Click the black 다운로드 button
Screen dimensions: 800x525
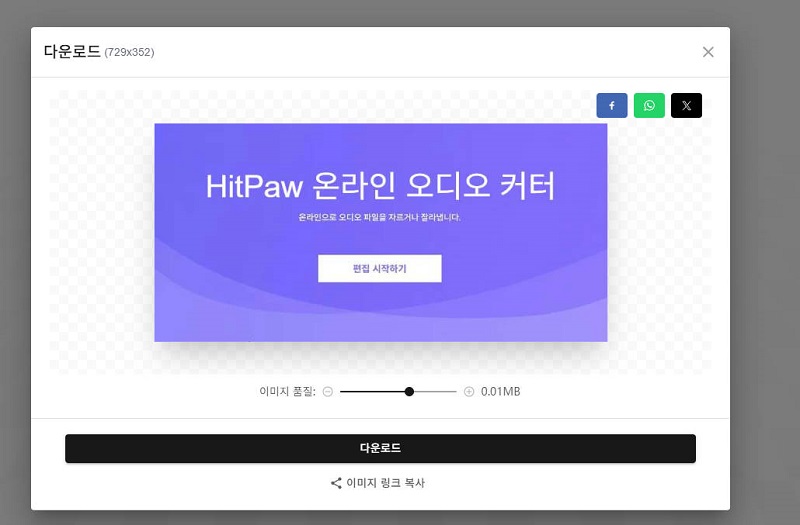coord(380,448)
